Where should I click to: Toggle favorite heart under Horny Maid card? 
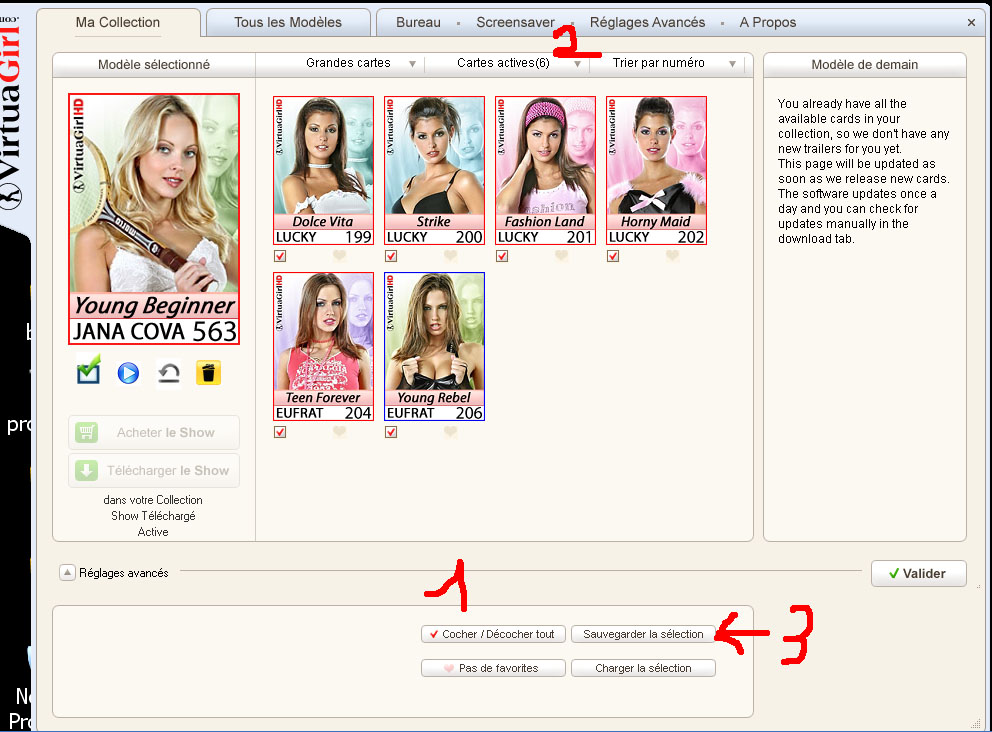(673, 256)
